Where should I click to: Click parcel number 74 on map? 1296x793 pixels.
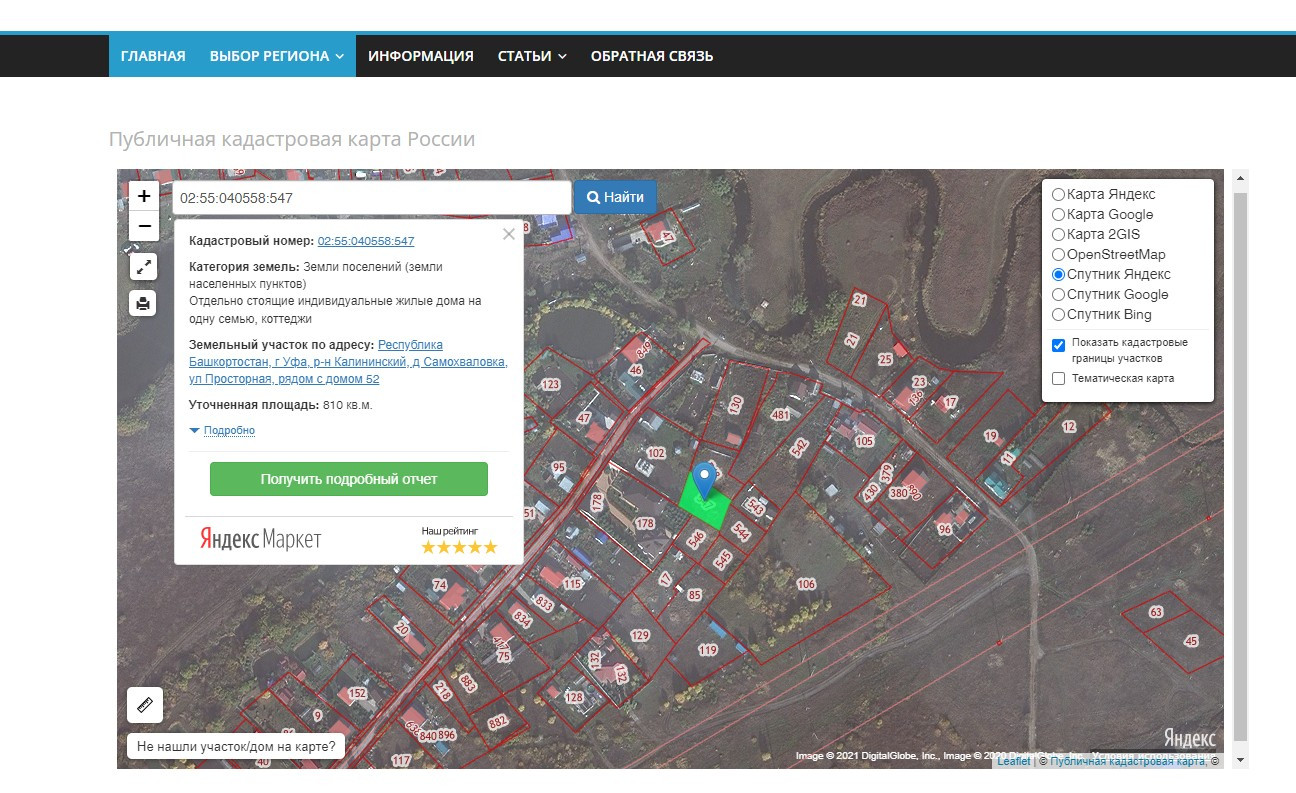(x=439, y=585)
